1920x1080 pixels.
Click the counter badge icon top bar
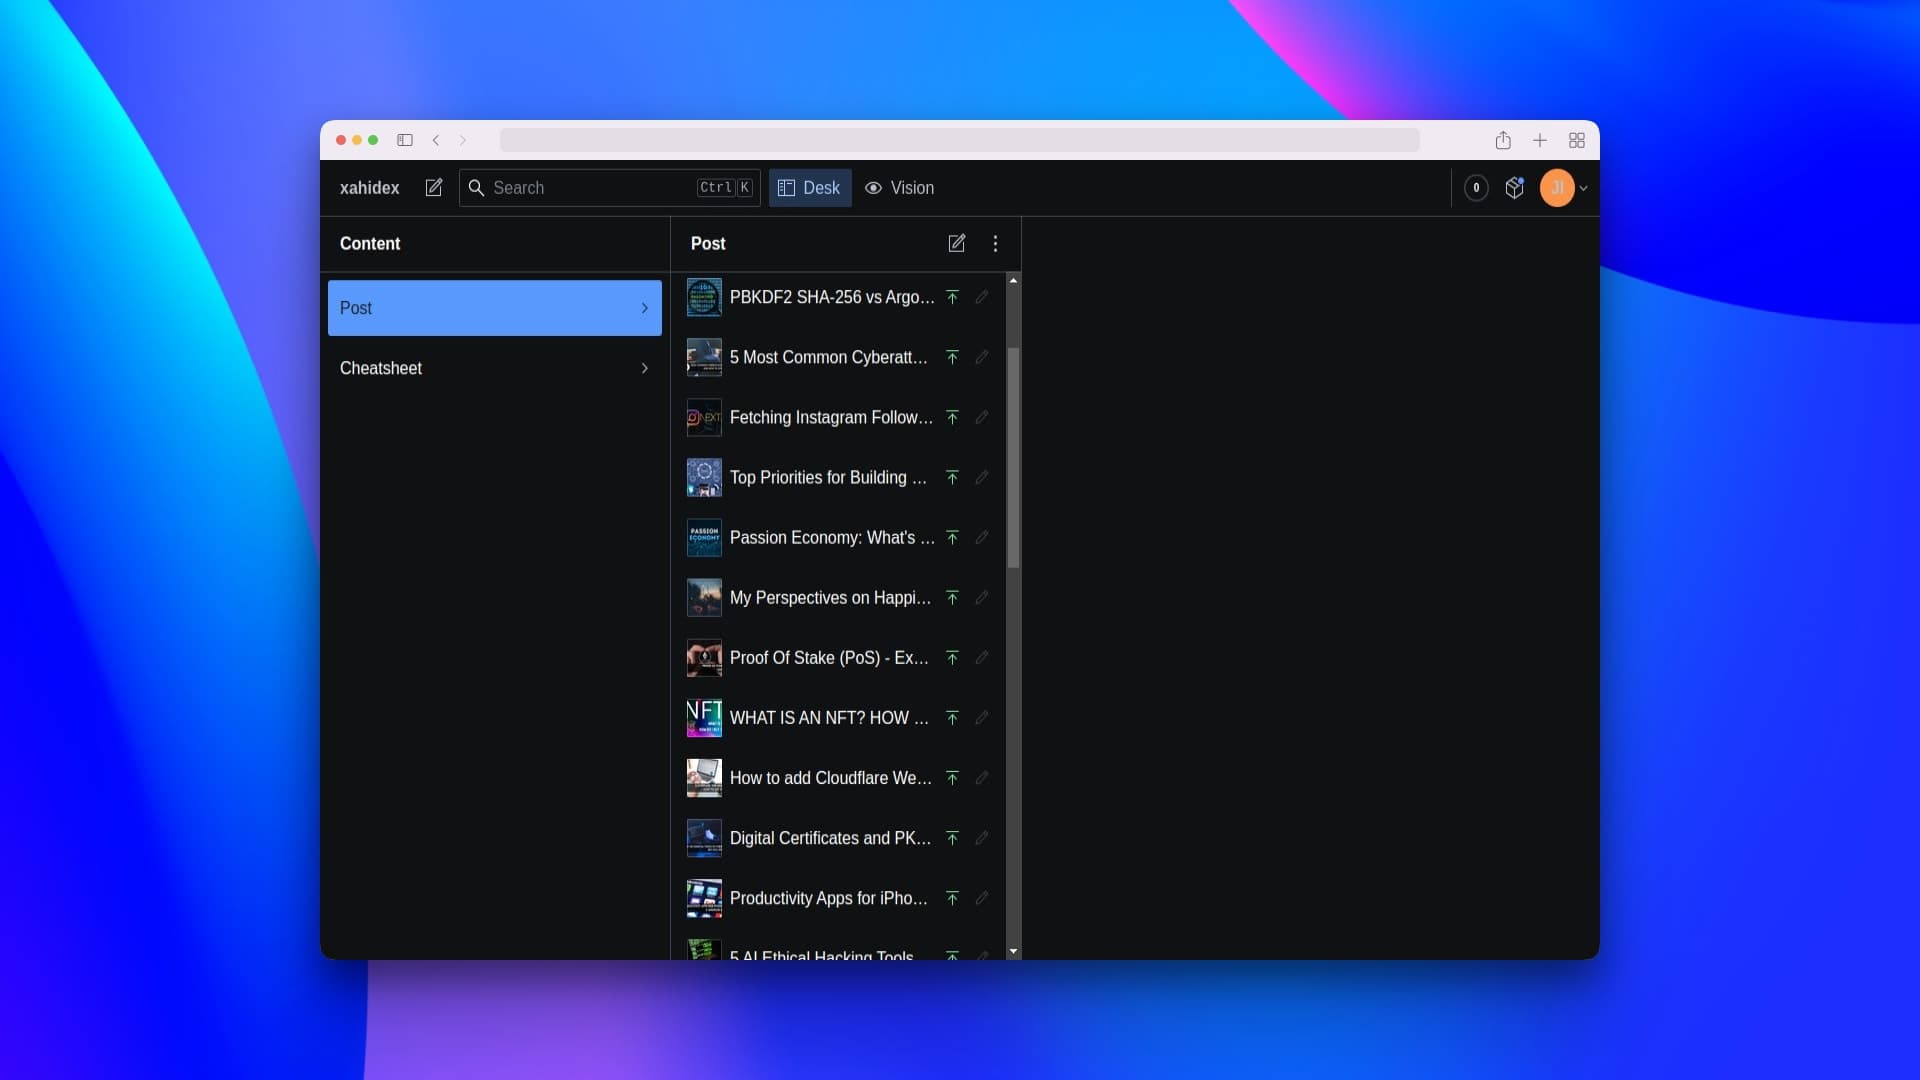[x=1476, y=187]
